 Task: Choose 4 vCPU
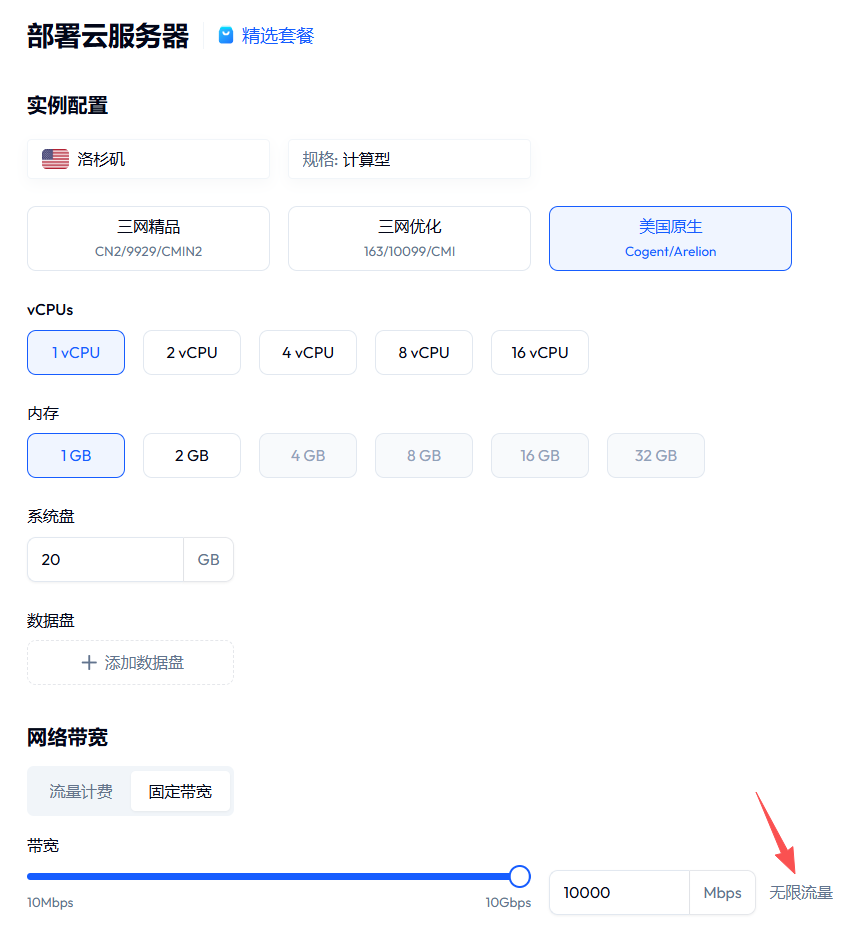coord(308,353)
